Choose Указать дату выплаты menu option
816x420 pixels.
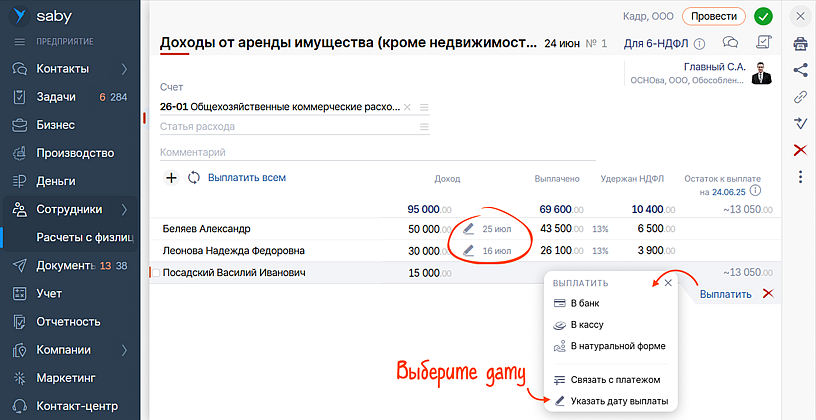[618, 401]
